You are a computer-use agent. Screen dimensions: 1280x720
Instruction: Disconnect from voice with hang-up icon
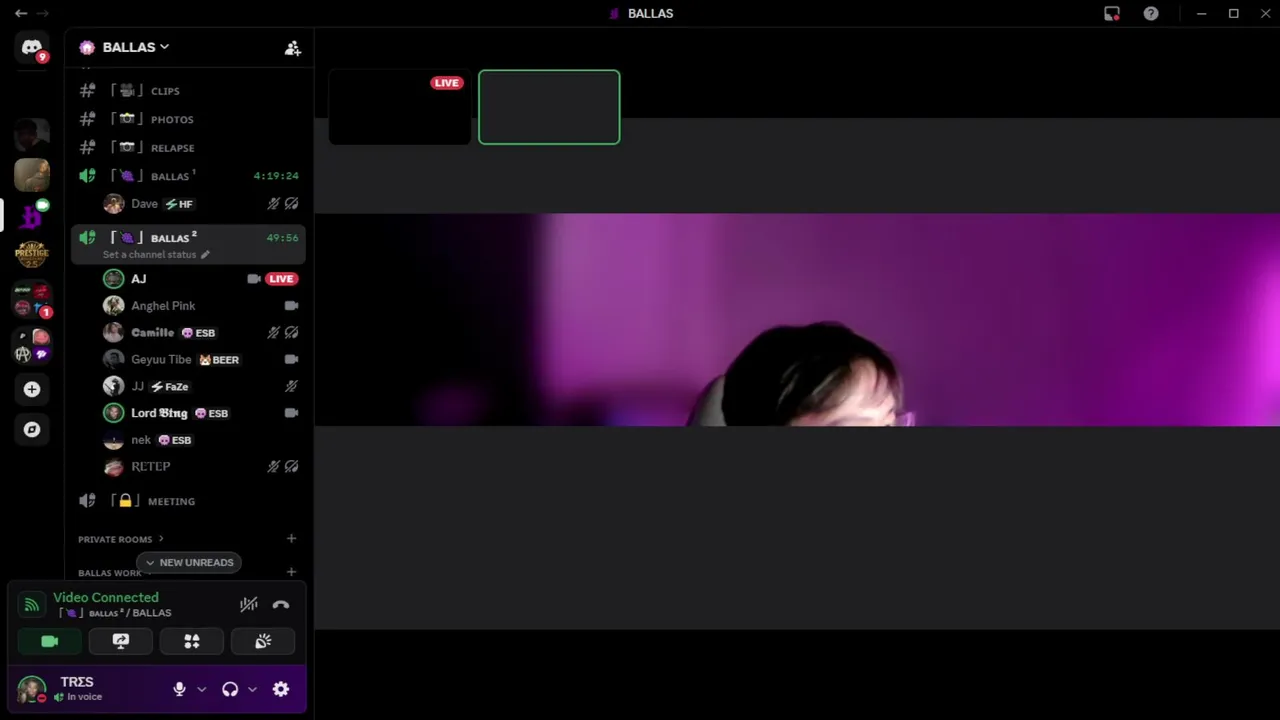(x=281, y=605)
